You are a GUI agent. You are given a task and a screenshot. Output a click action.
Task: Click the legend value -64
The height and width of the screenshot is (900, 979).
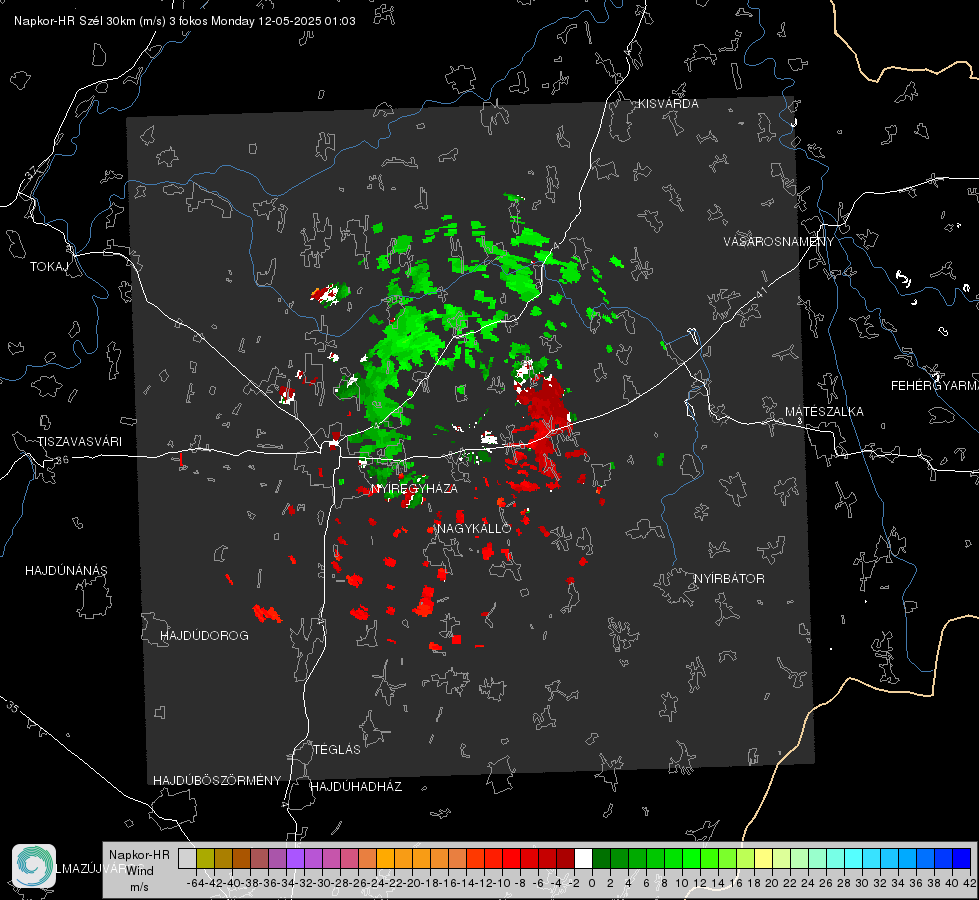tap(196, 883)
